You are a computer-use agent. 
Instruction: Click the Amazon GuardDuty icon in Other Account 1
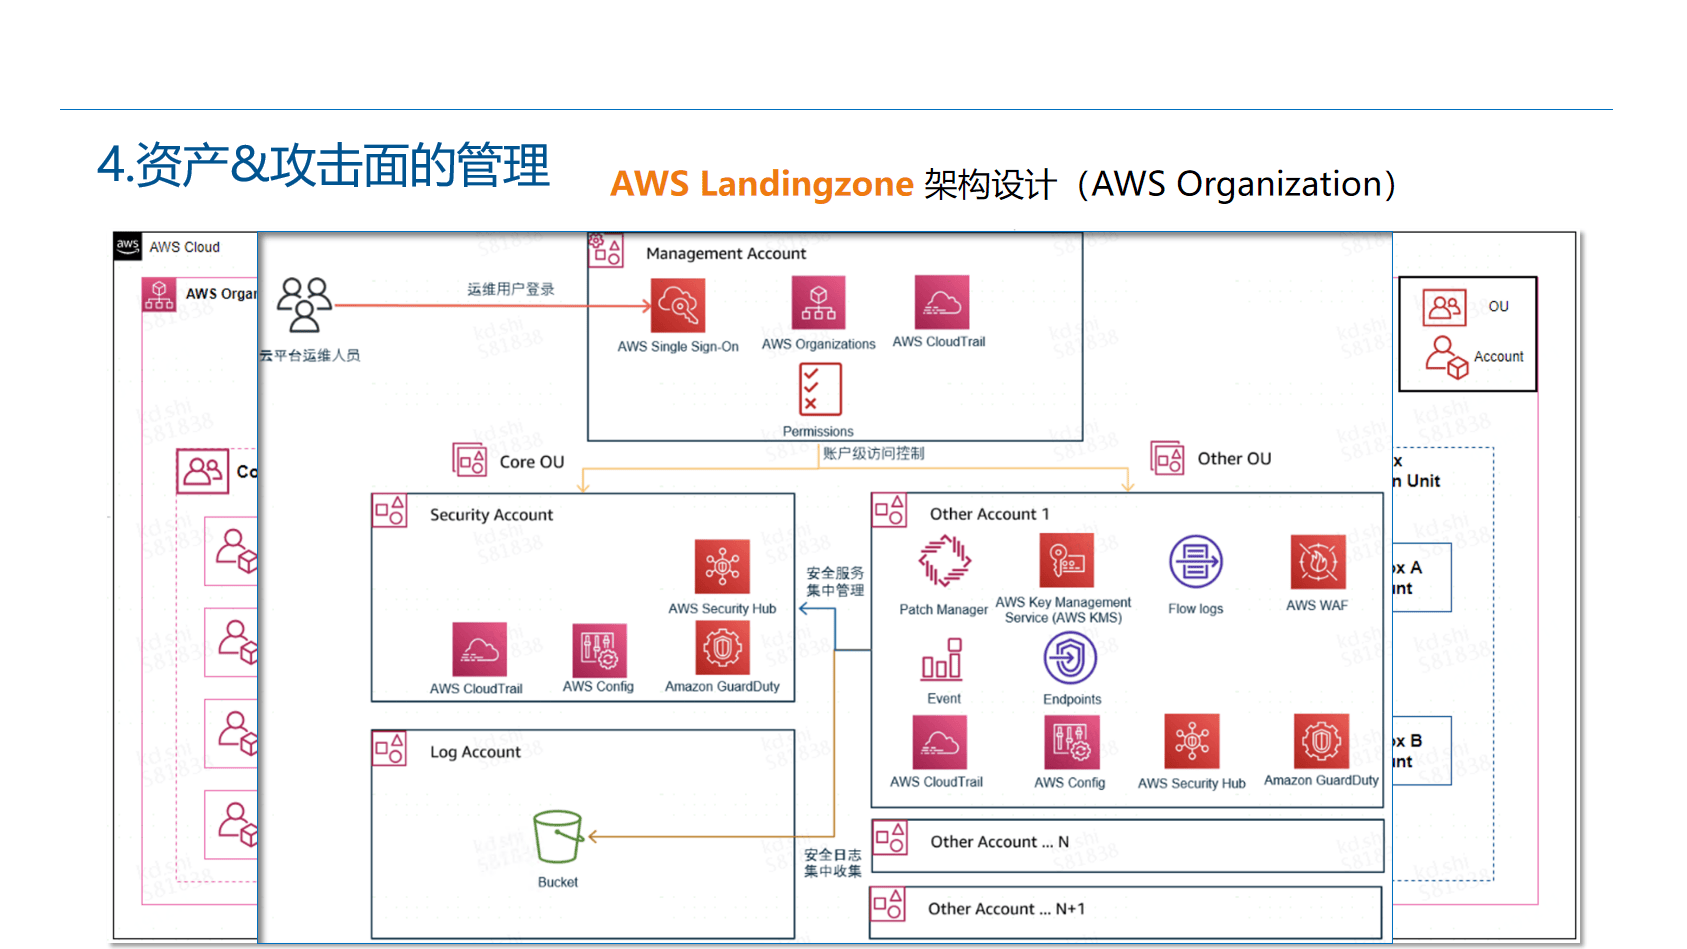[x=1321, y=741]
